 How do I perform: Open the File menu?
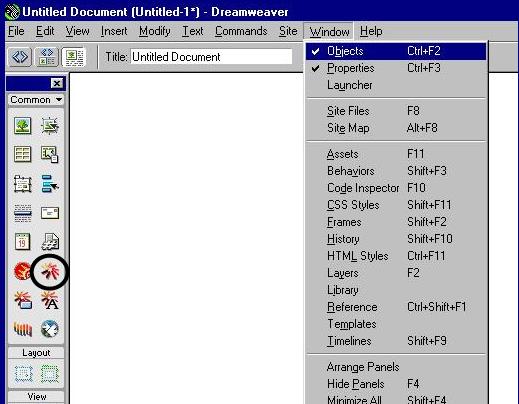[16, 31]
